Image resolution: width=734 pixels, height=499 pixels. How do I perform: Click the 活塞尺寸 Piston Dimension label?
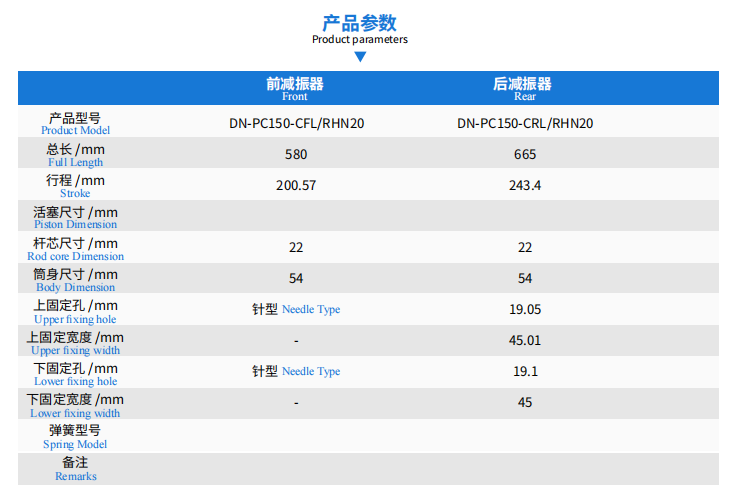click(x=75, y=217)
